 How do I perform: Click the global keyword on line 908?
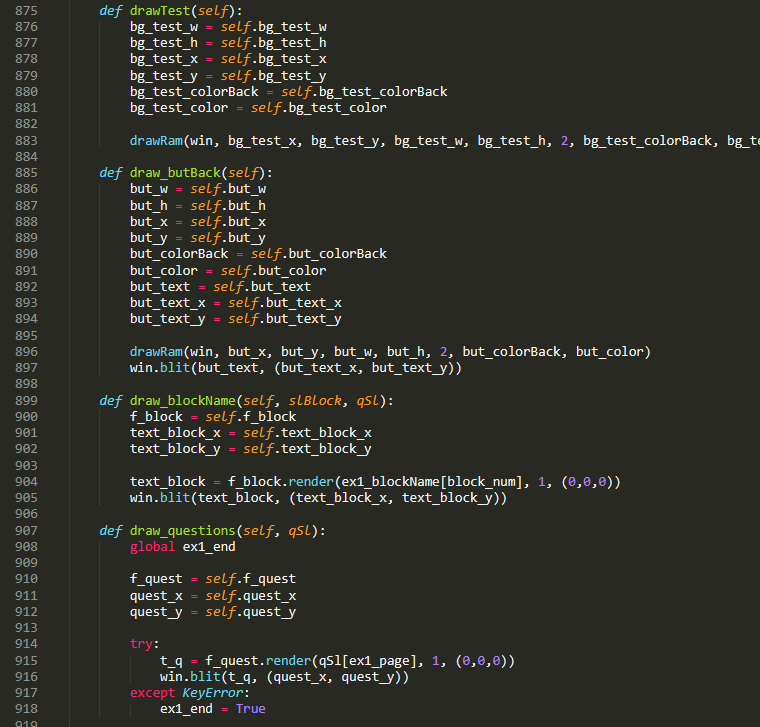click(152, 547)
